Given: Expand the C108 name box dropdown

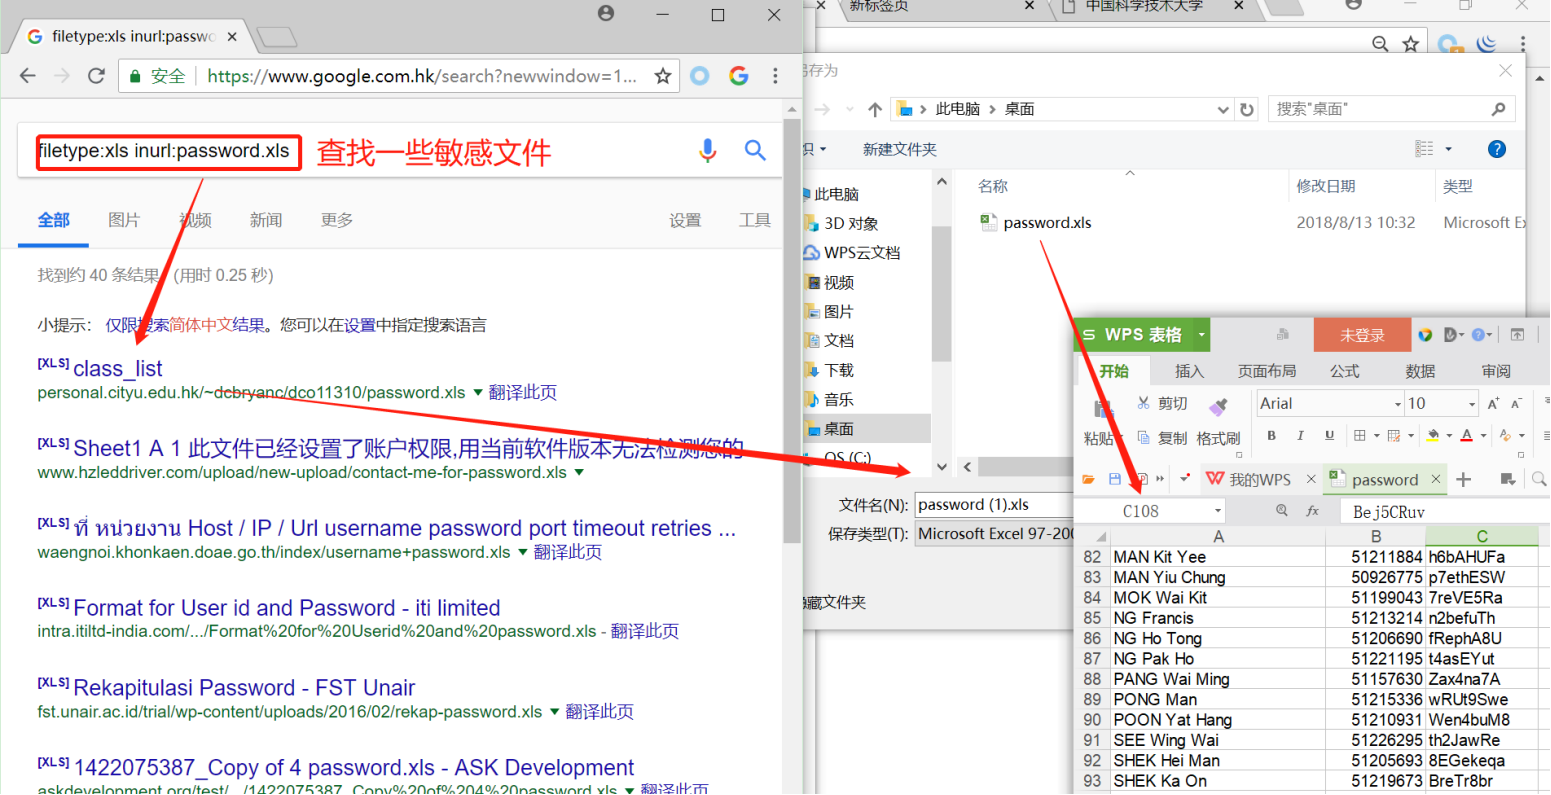Looking at the screenshot, I should click(1217, 511).
